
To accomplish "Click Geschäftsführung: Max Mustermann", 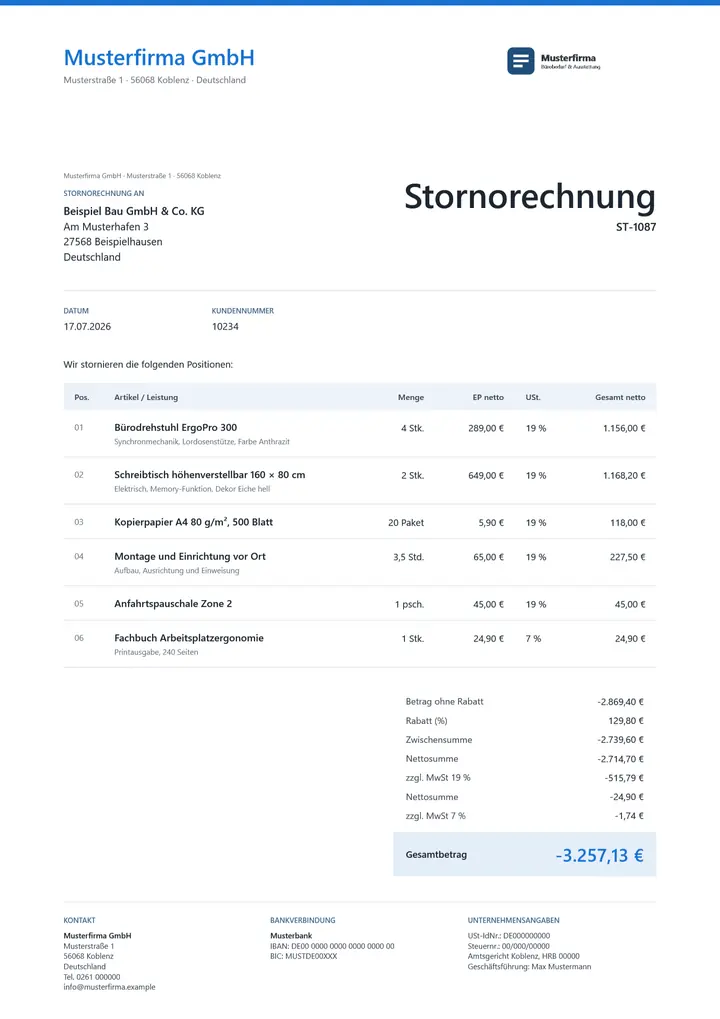I will tap(530, 967).
